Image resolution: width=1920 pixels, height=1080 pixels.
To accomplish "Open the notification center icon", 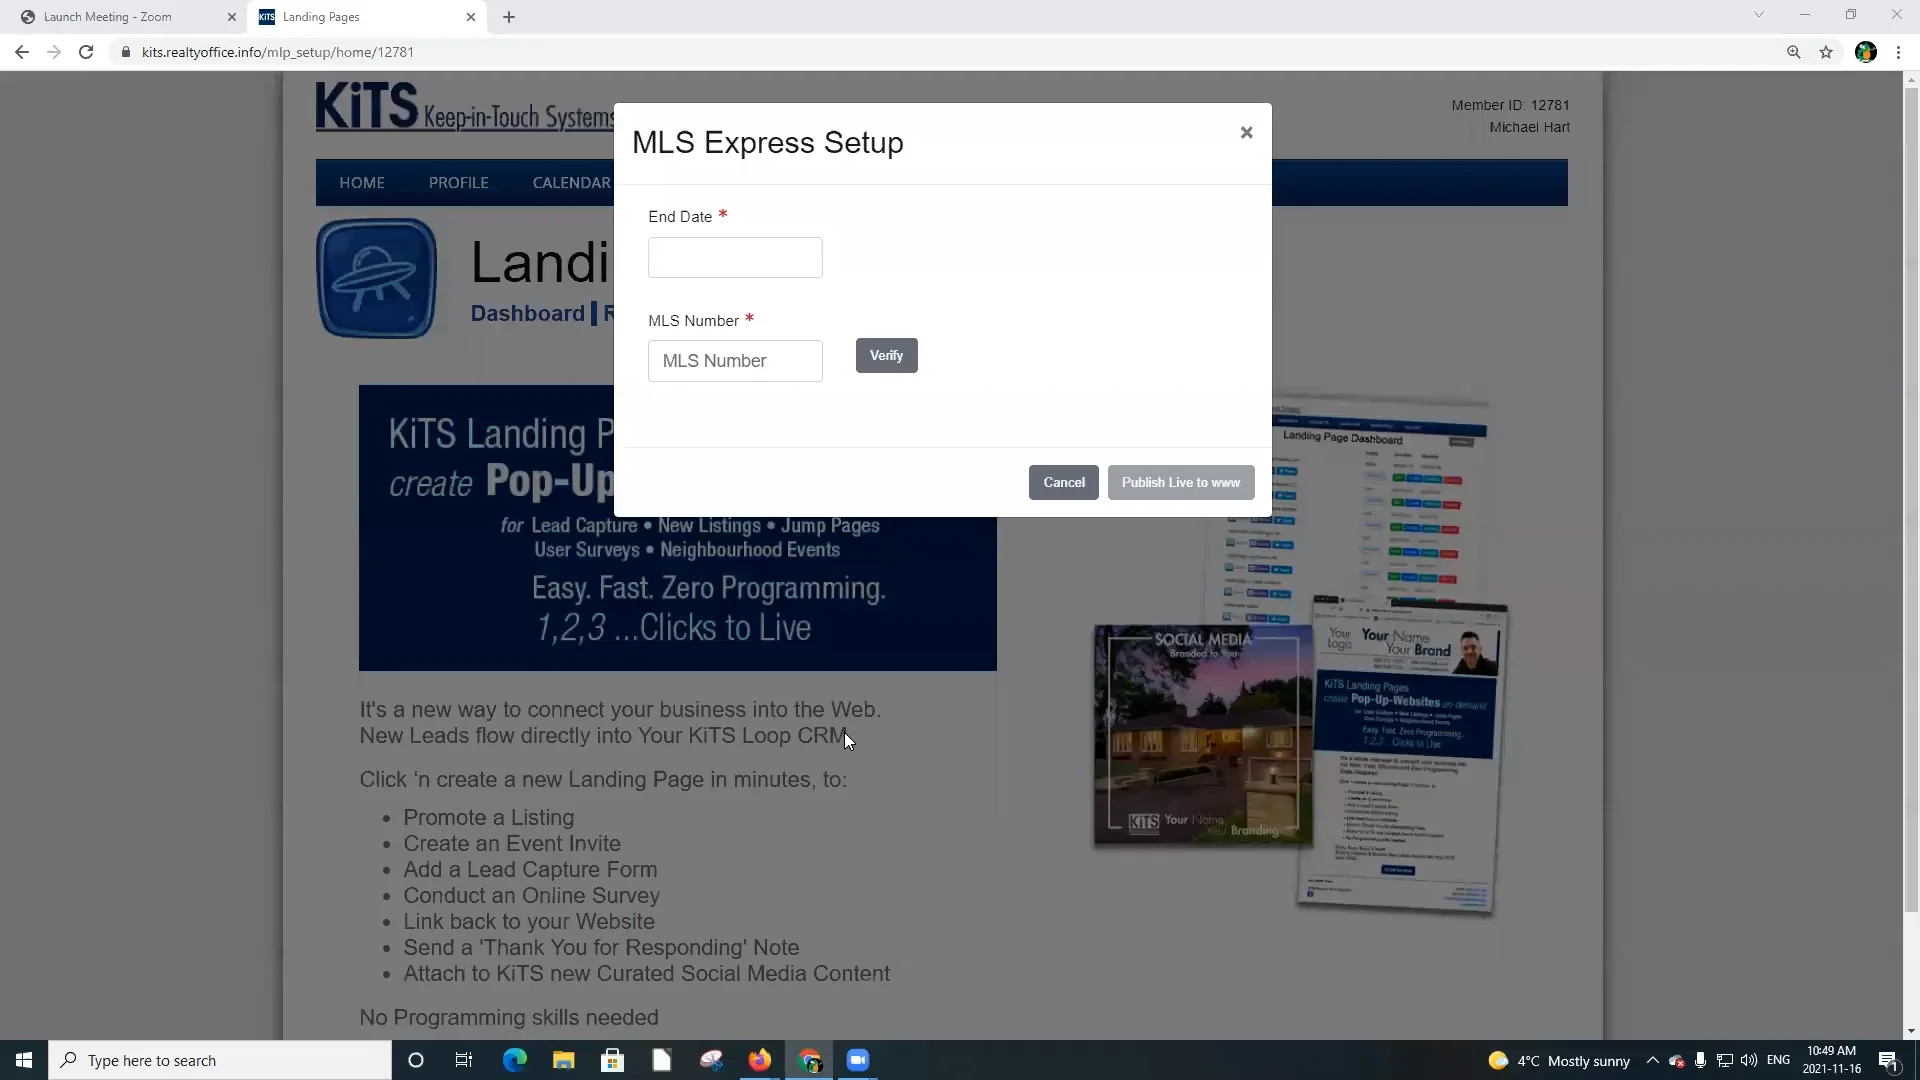I will tap(1888, 1061).
